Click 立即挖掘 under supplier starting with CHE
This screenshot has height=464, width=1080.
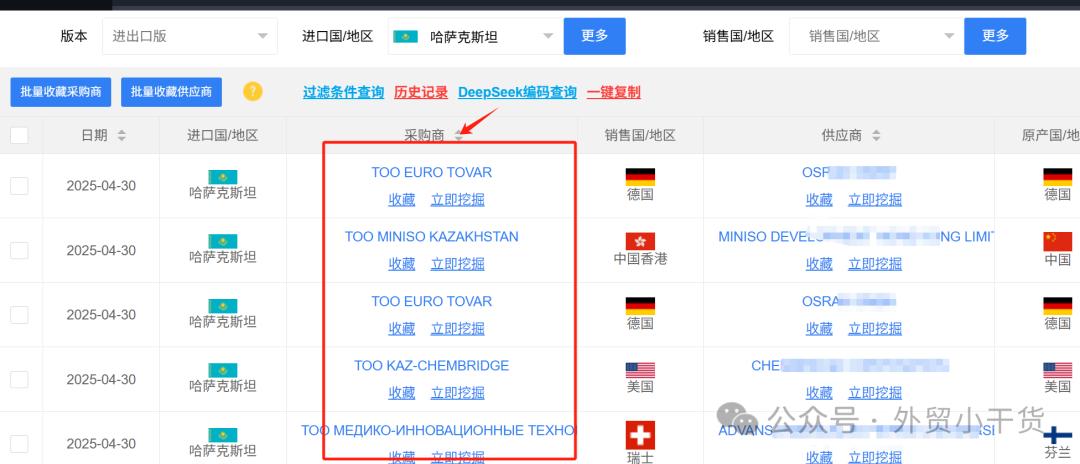coord(875,393)
